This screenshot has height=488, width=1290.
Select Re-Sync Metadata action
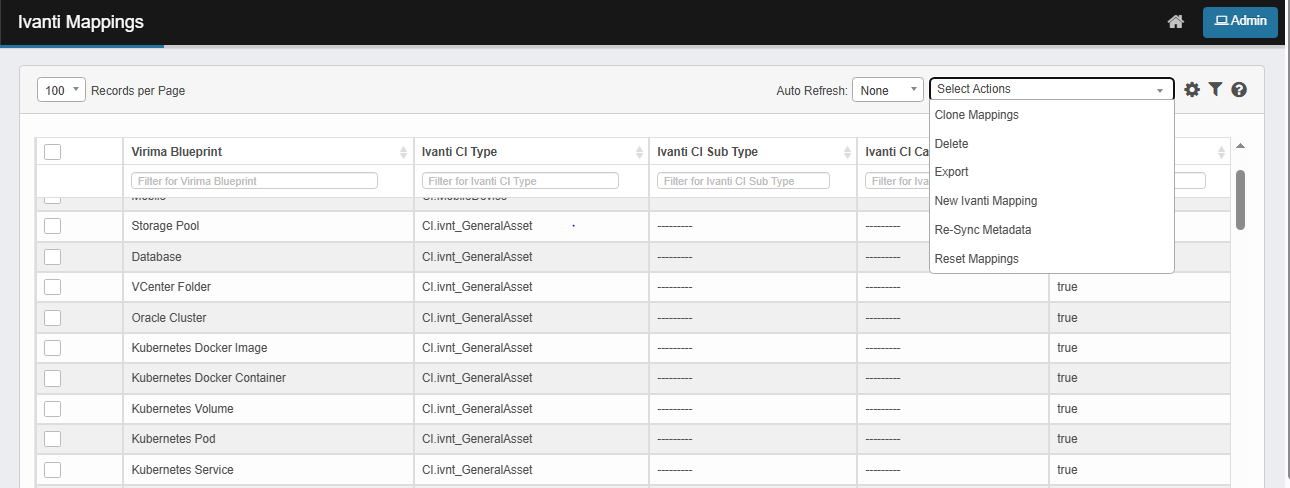click(982, 230)
